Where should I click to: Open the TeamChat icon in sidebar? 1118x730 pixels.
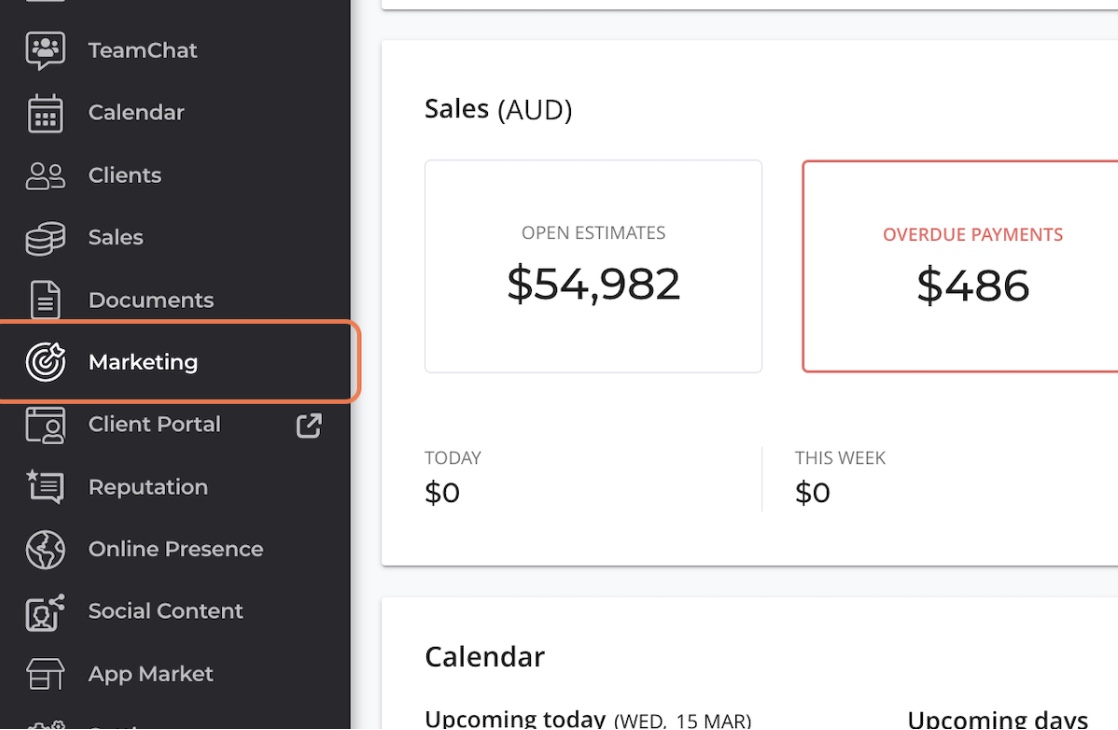(45, 51)
